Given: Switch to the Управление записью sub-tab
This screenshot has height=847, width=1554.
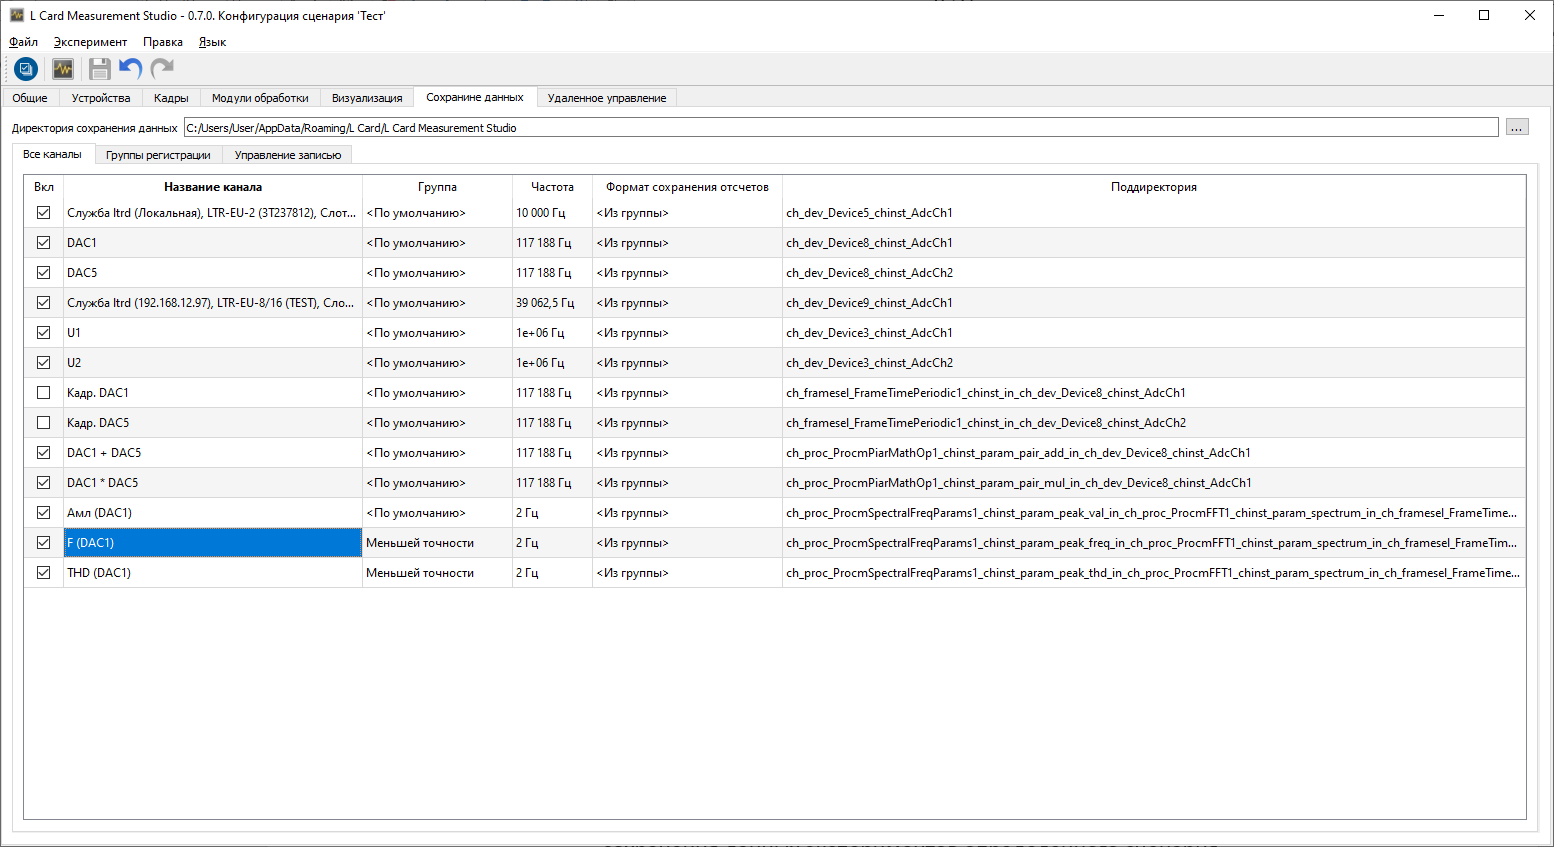Looking at the screenshot, I should [x=288, y=155].
